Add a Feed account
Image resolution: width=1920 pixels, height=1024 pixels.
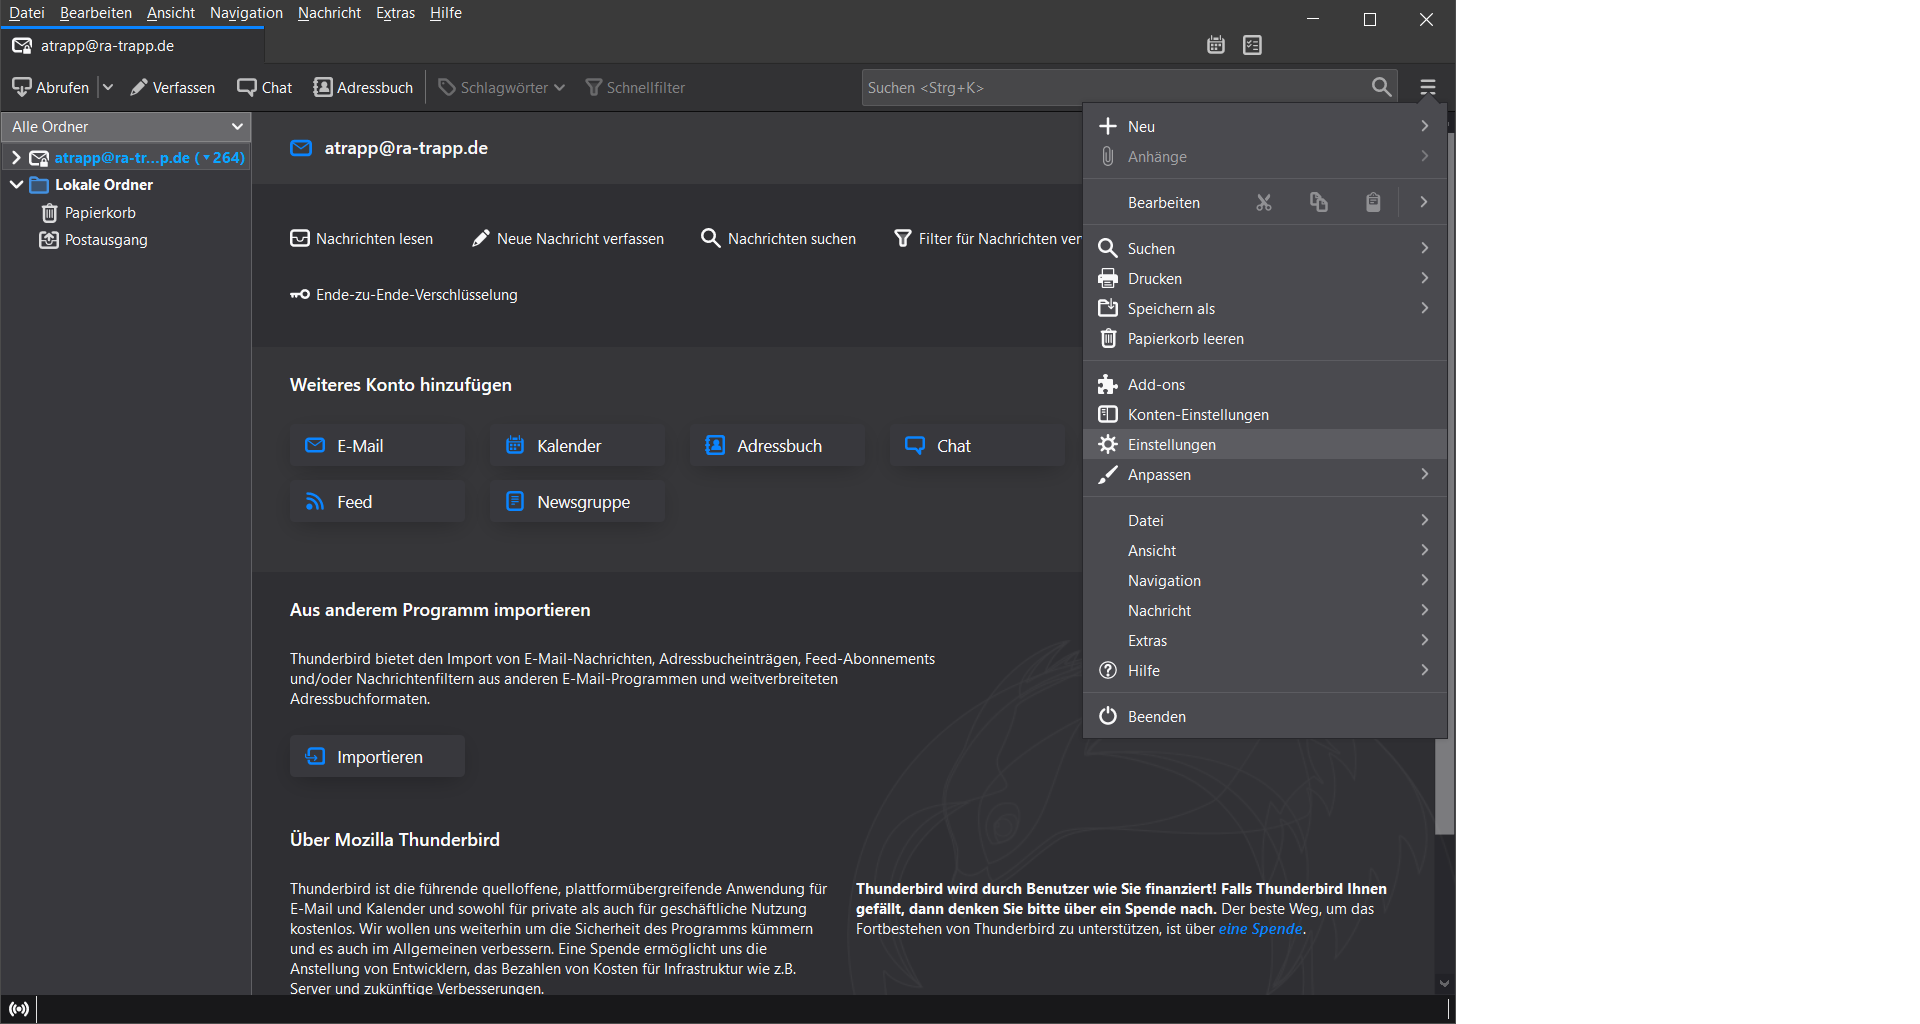coord(377,501)
